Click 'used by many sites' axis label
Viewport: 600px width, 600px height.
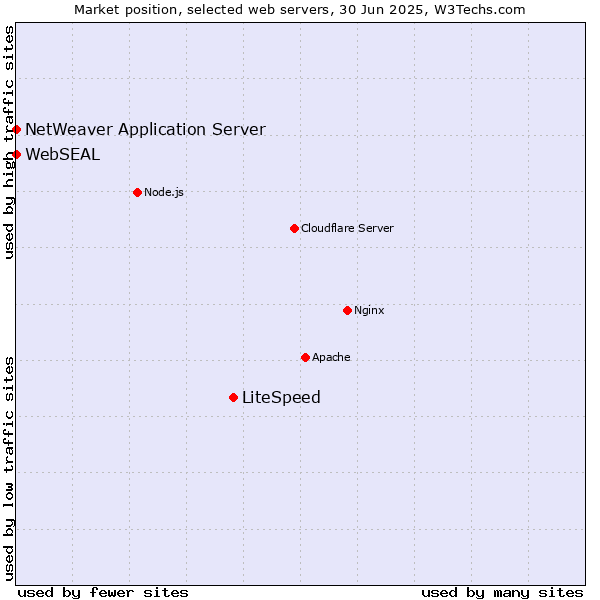(x=502, y=593)
